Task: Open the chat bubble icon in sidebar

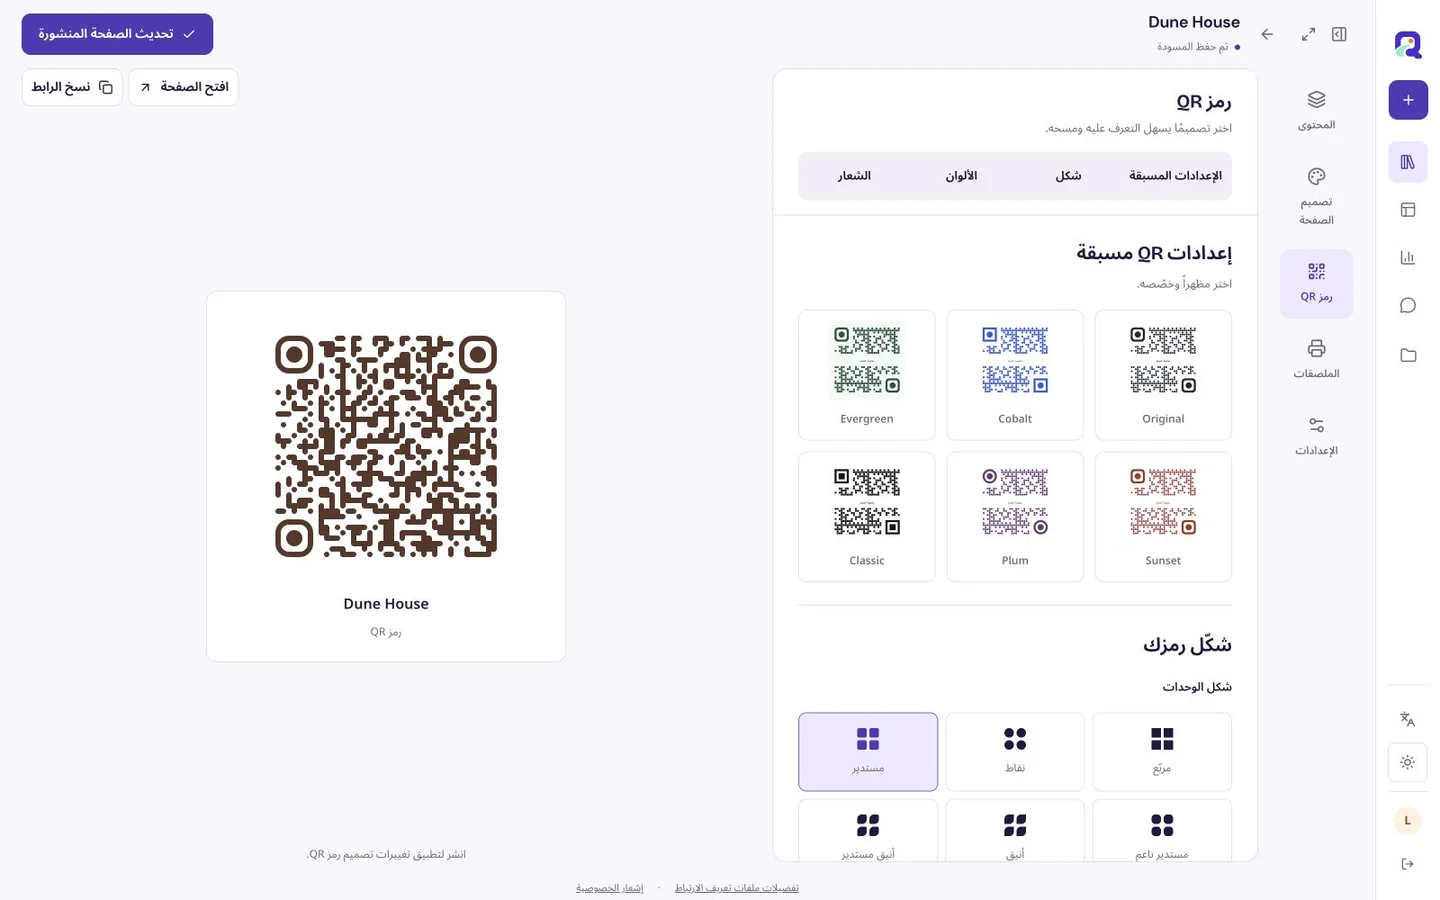Action: 1408,306
